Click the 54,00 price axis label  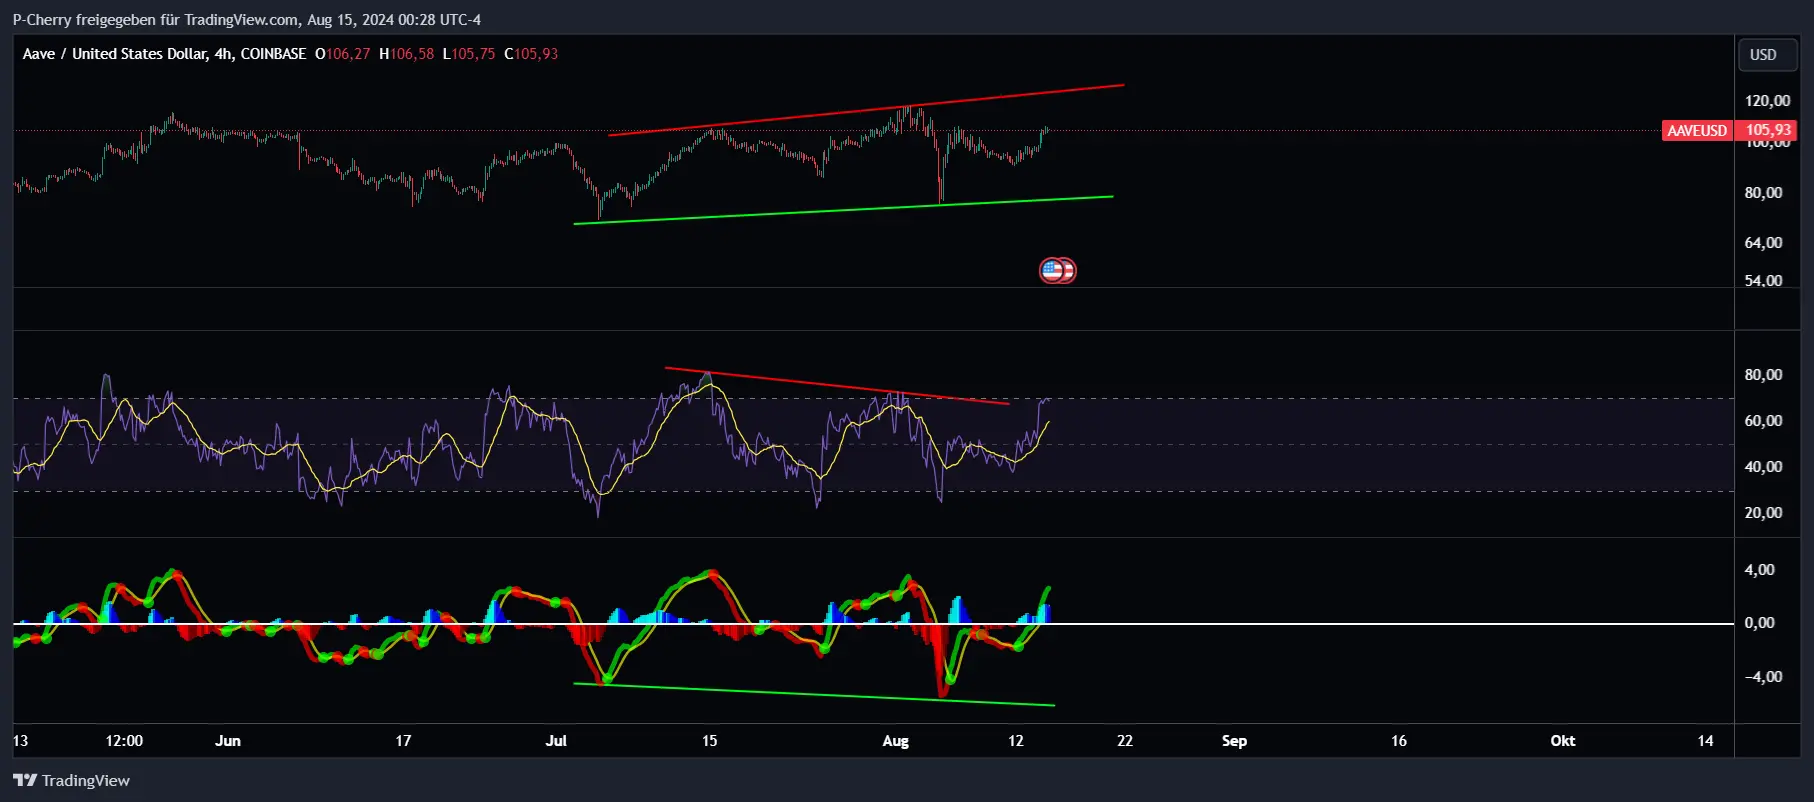[1763, 281]
